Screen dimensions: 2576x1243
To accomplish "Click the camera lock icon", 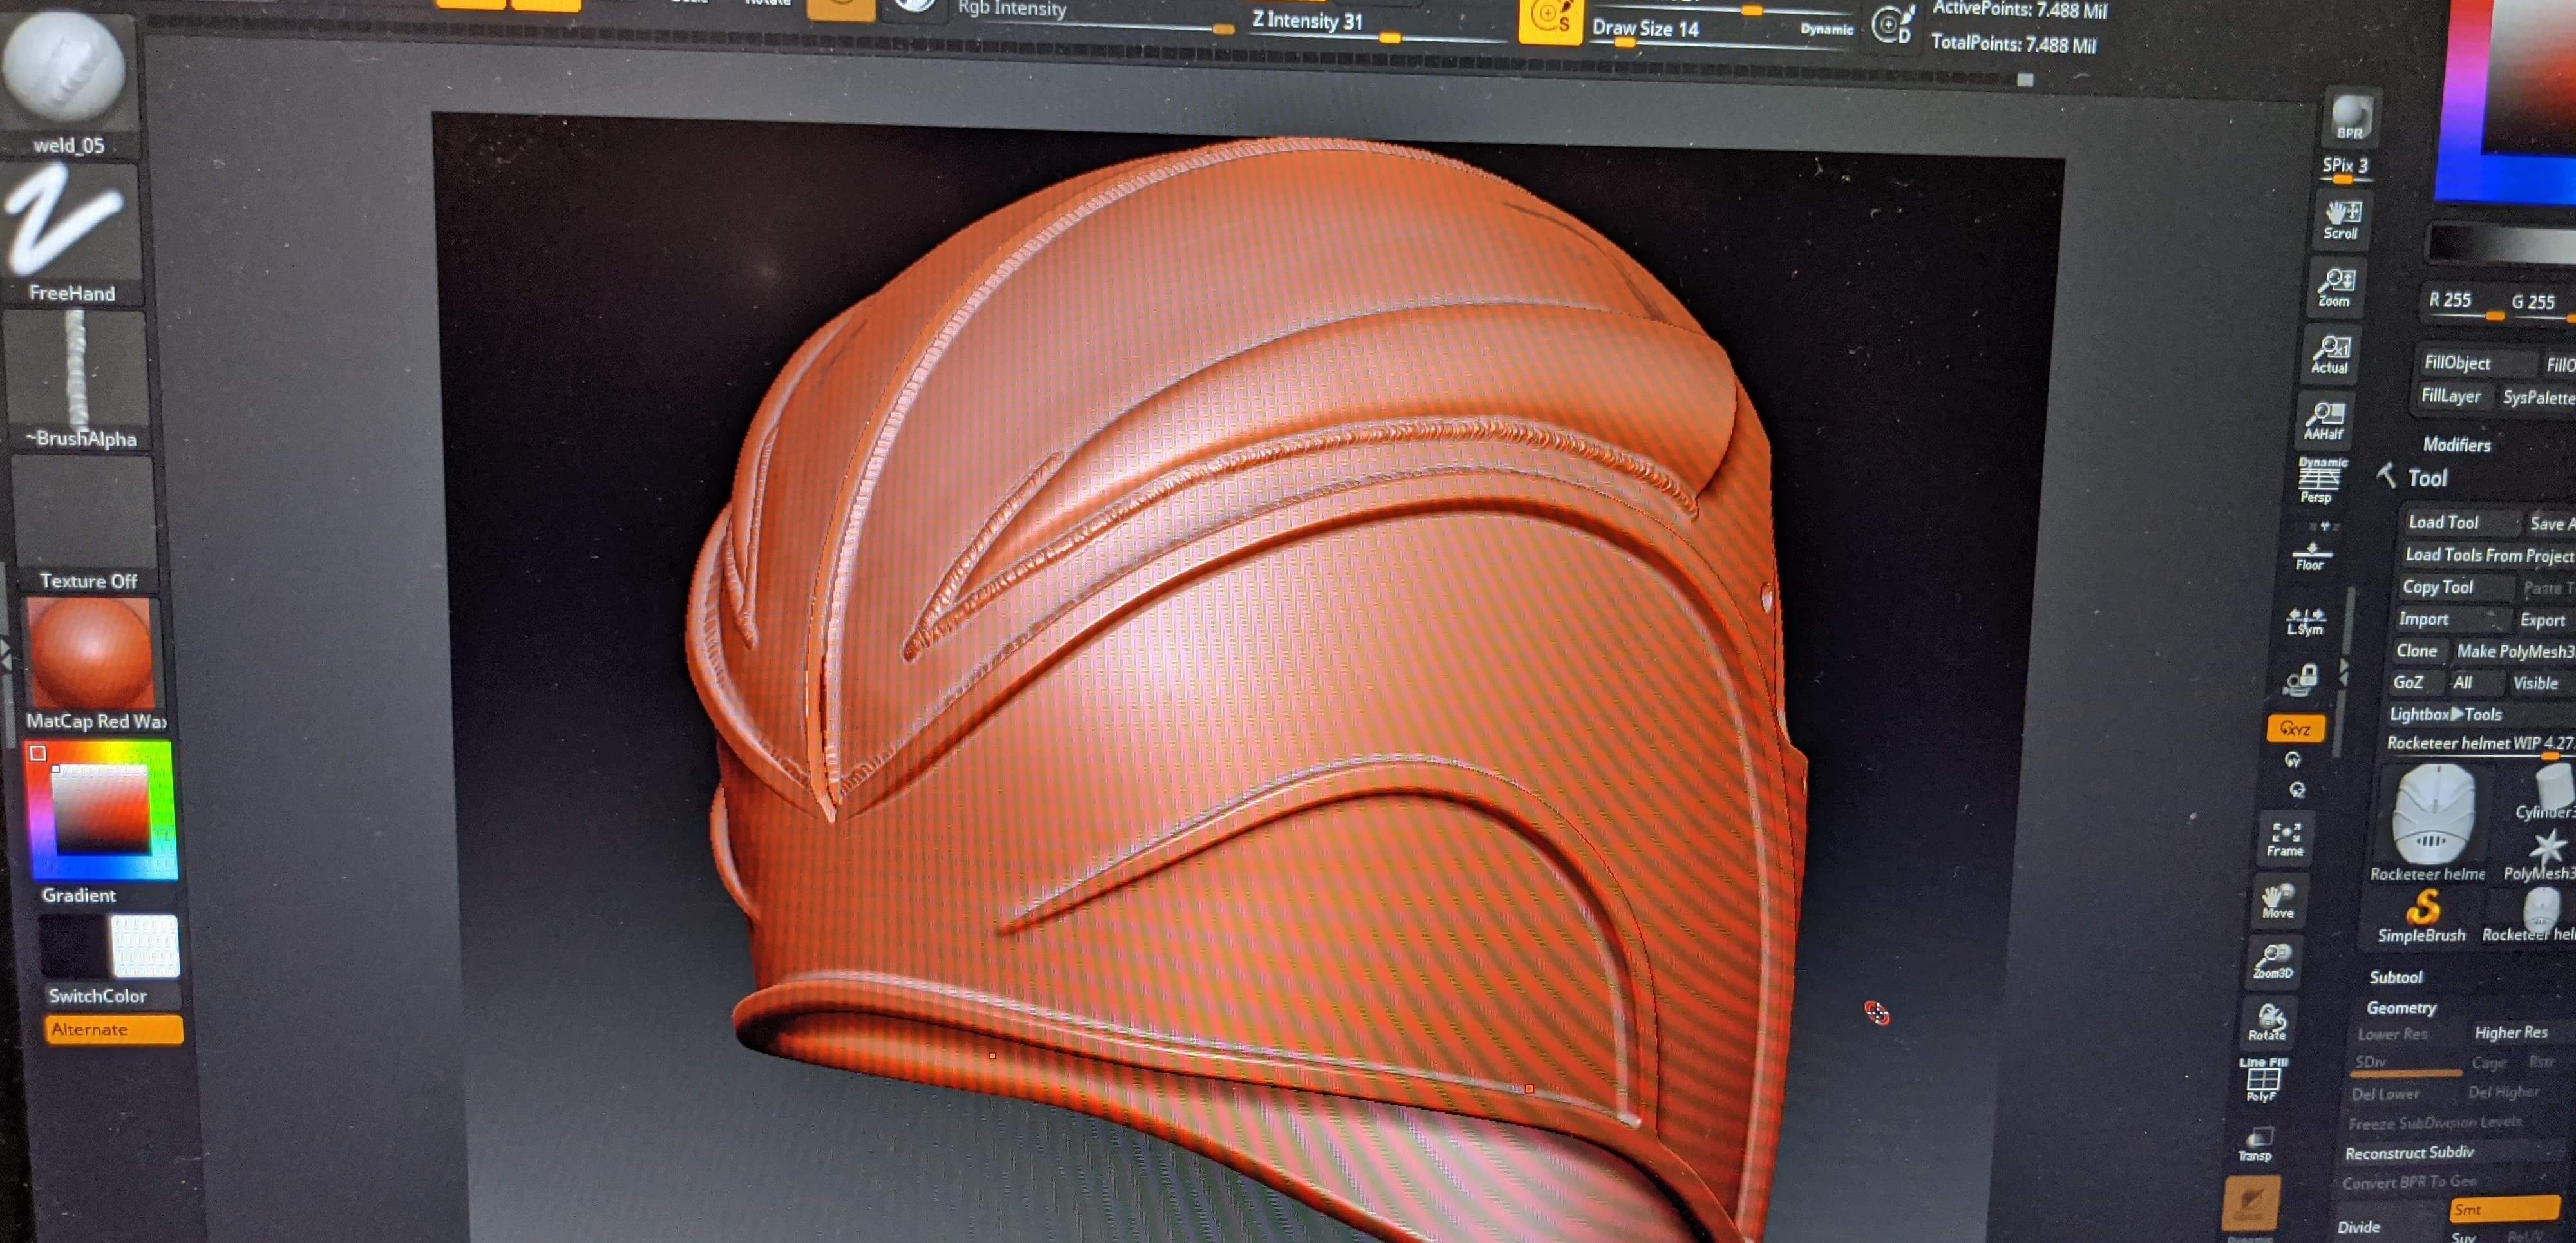I will 2300,680.
